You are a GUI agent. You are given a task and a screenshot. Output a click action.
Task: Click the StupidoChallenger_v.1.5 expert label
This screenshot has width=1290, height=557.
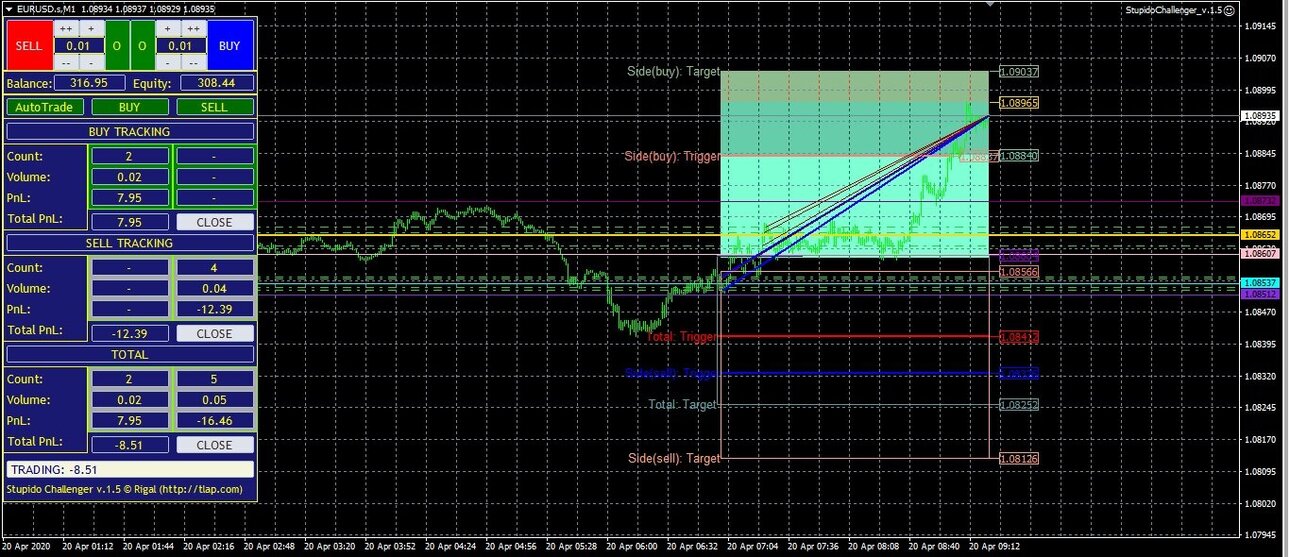click(x=1173, y=9)
